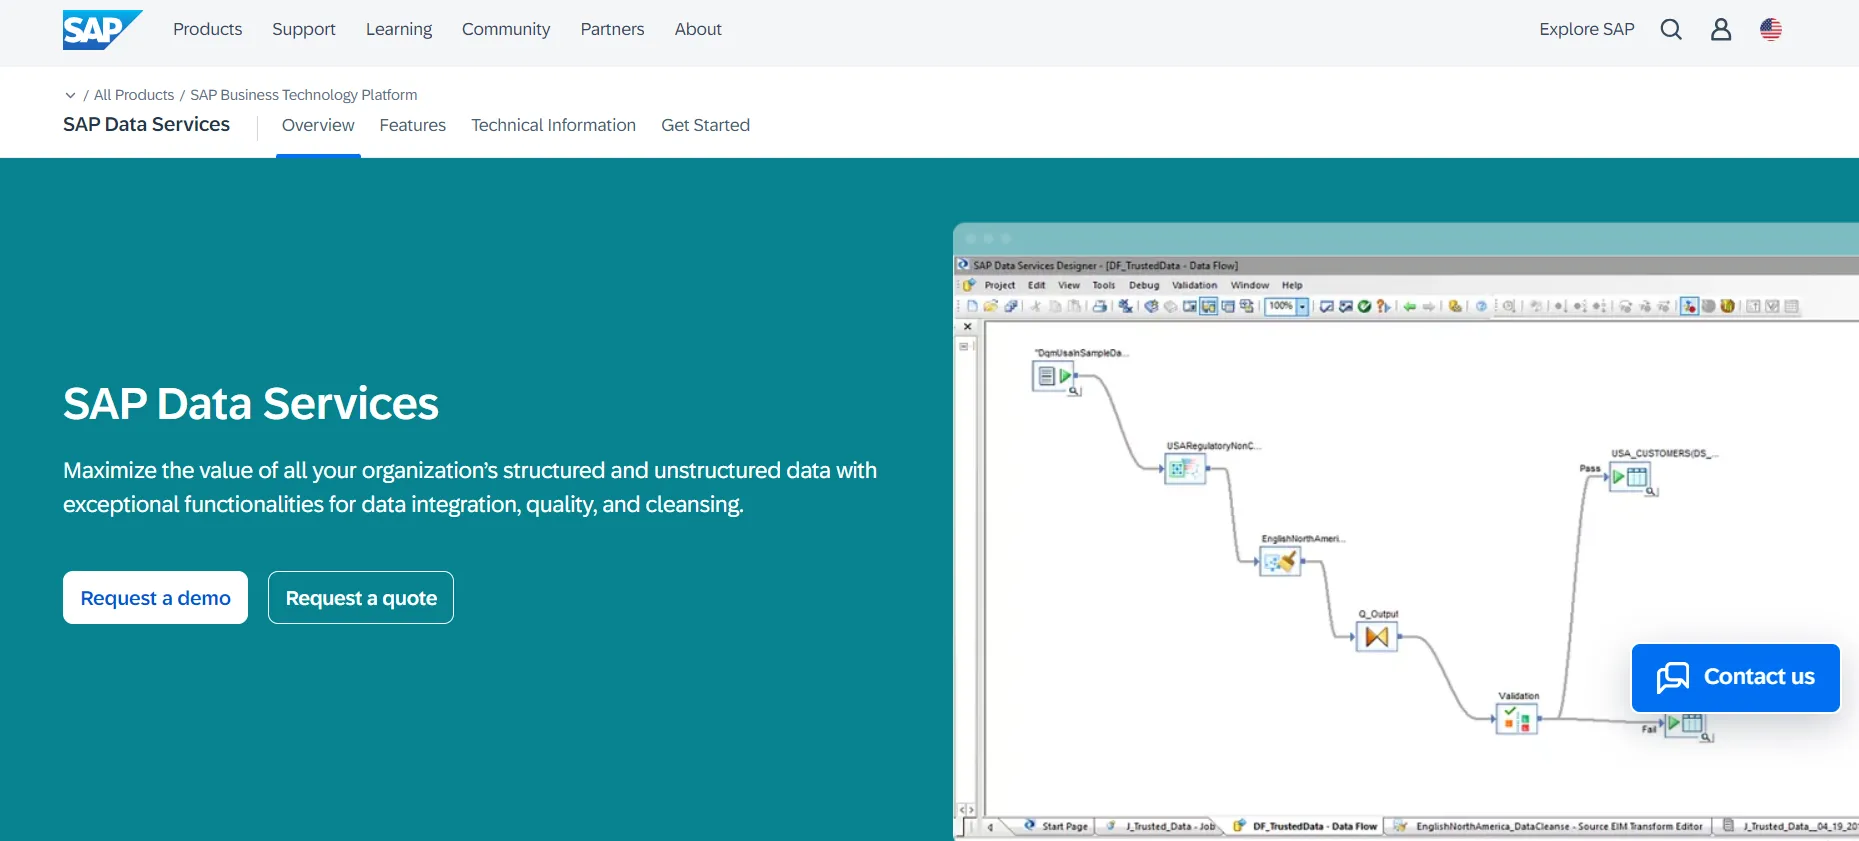Select the Overview tab
1859x841 pixels.
[318, 125]
